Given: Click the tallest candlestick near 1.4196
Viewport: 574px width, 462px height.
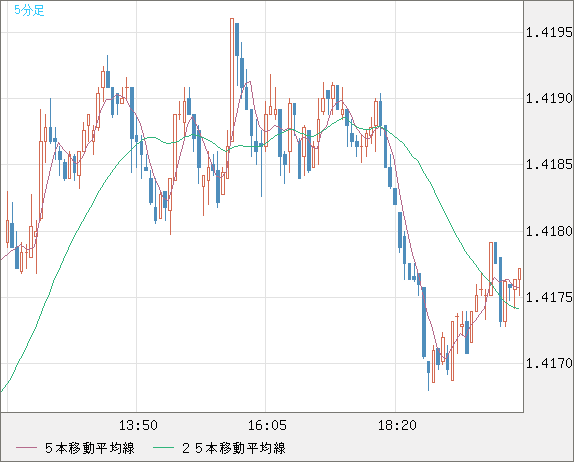Looking at the screenshot, I should (232, 80).
